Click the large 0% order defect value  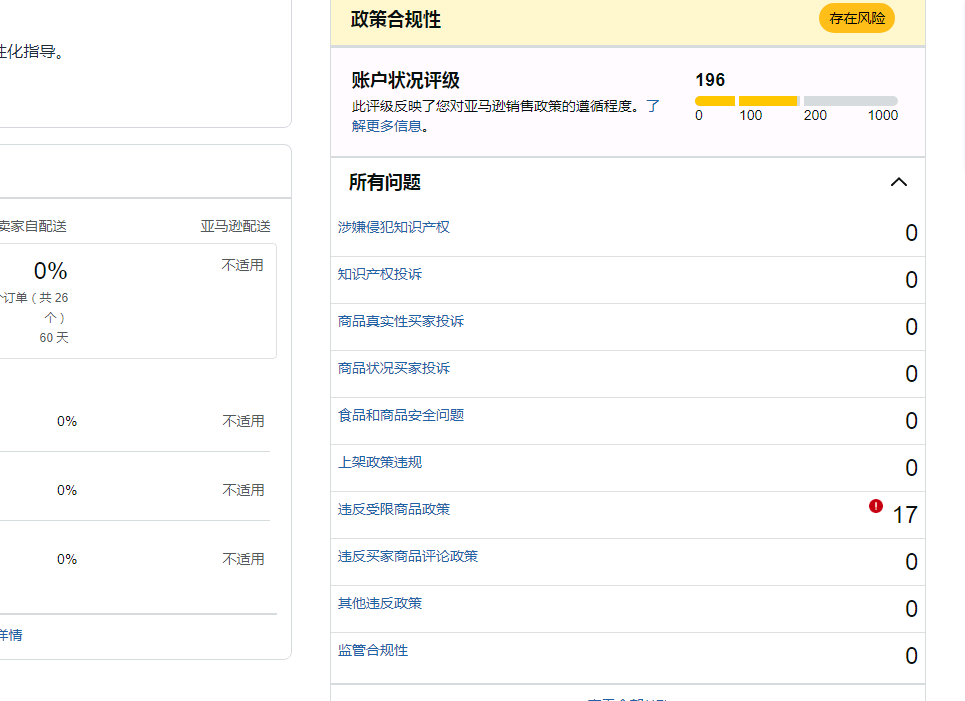[x=50, y=271]
